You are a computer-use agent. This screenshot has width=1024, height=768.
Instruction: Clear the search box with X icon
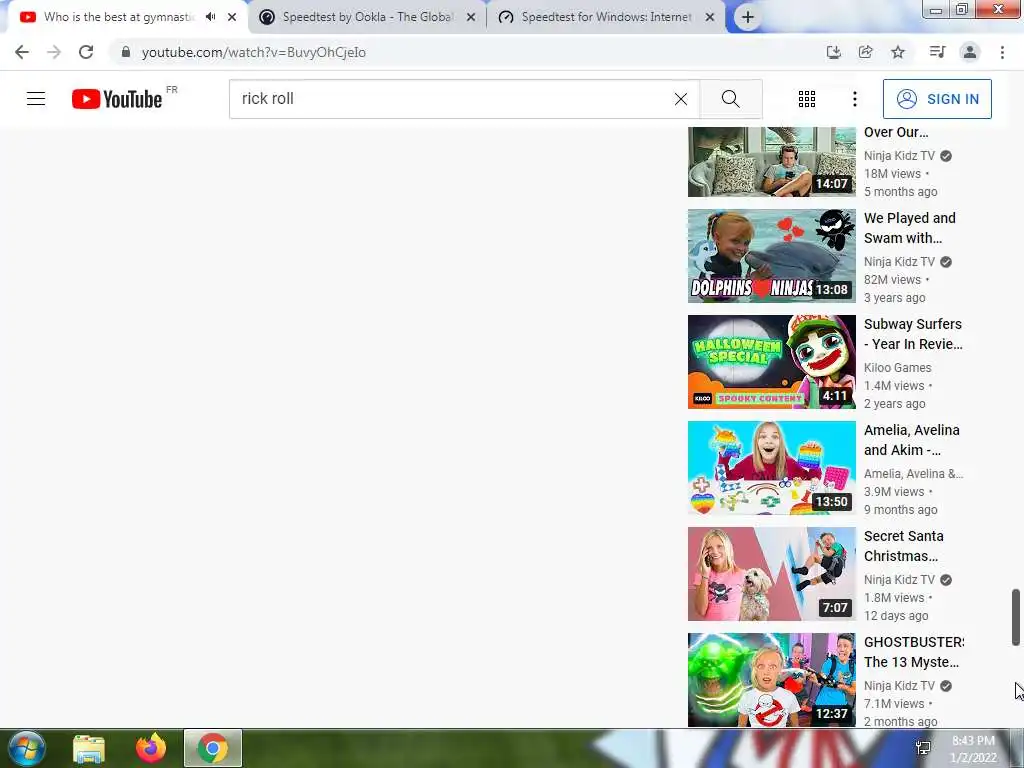coord(680,99)
